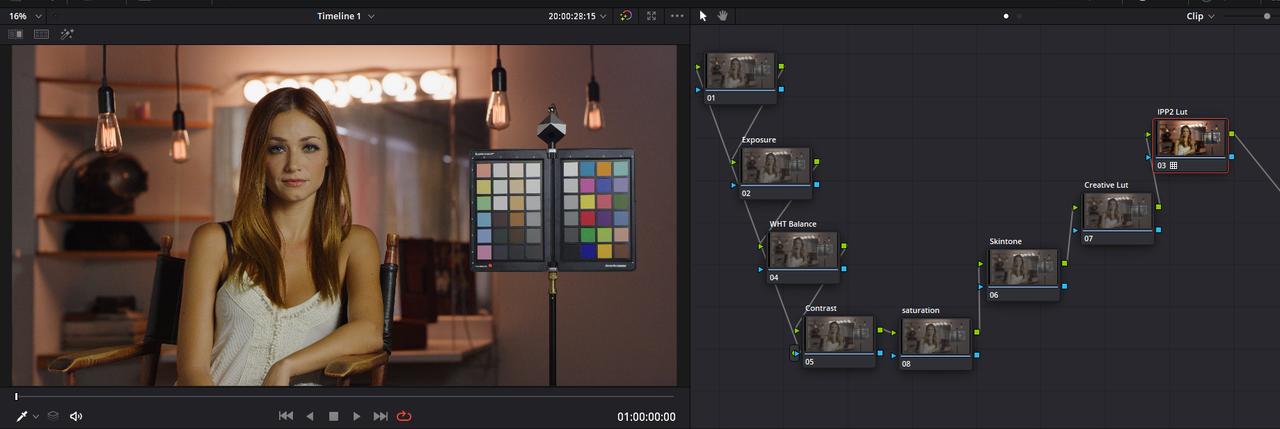Open the Timeline 1 selector dropdown
1280x429 pixels.
coord(346,16)
